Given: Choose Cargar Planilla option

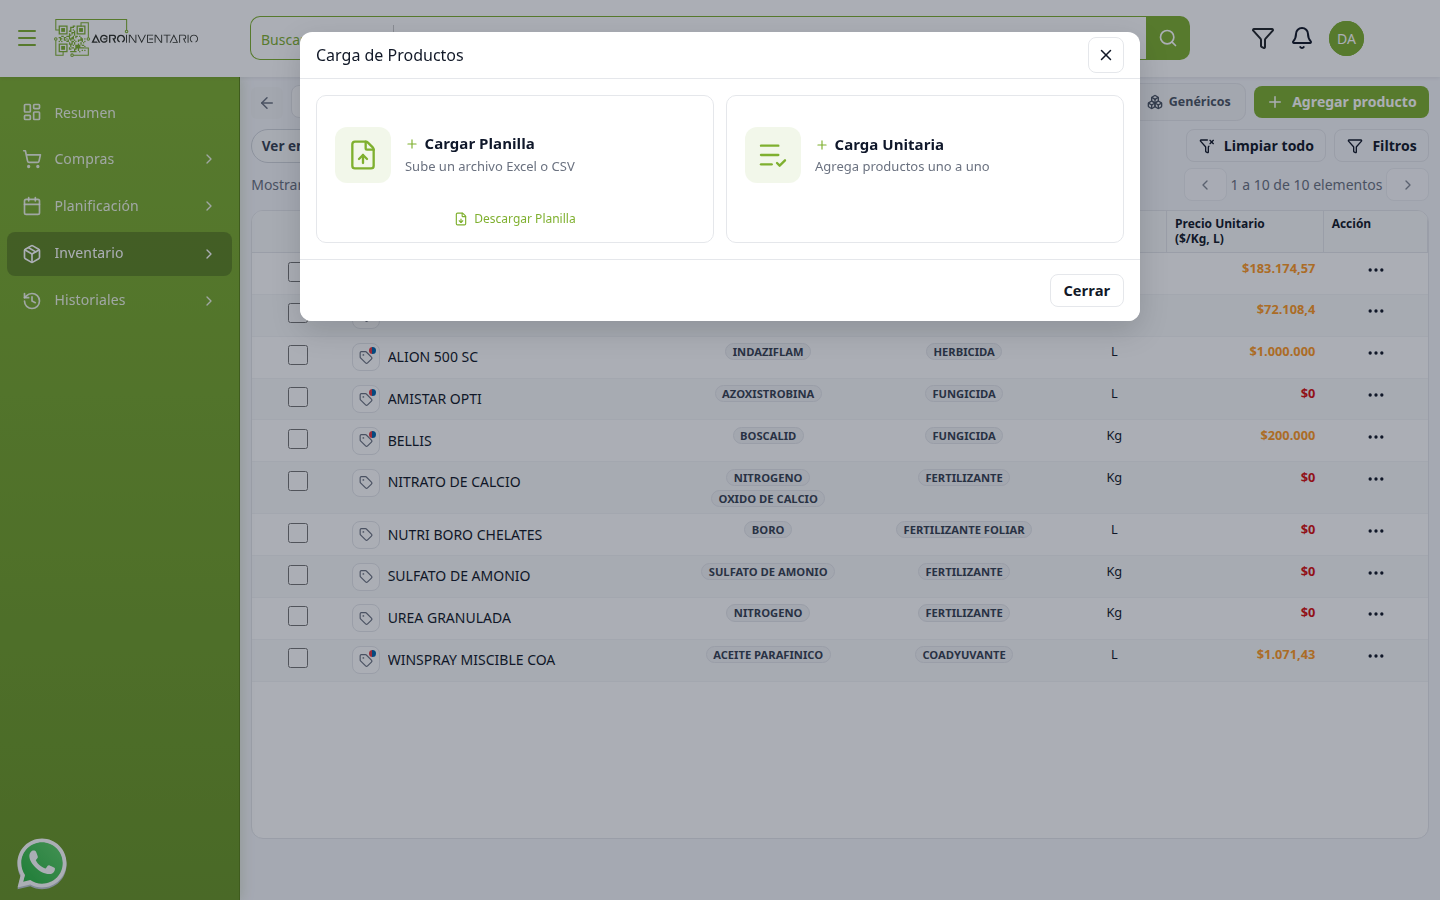Looking at the screenshot, I should click(515, 169).
